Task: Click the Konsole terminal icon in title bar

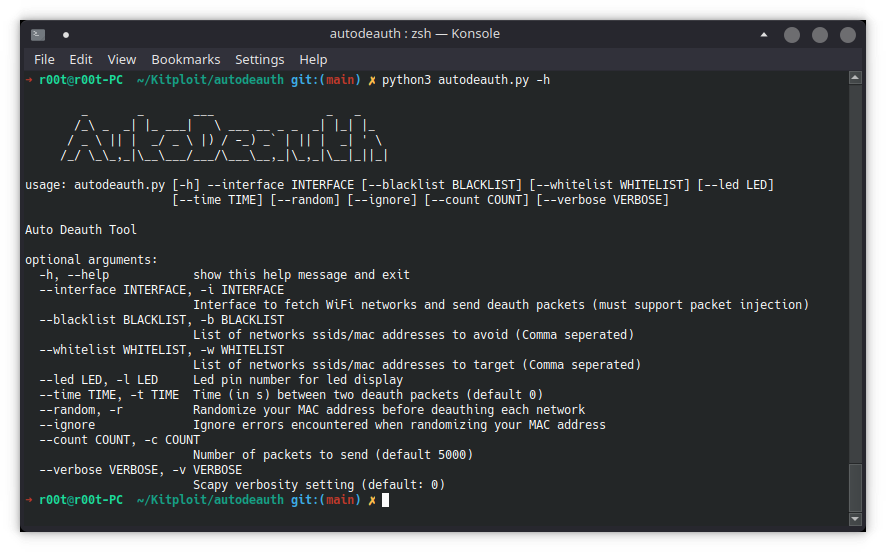Action: click(x=38, y=34)
